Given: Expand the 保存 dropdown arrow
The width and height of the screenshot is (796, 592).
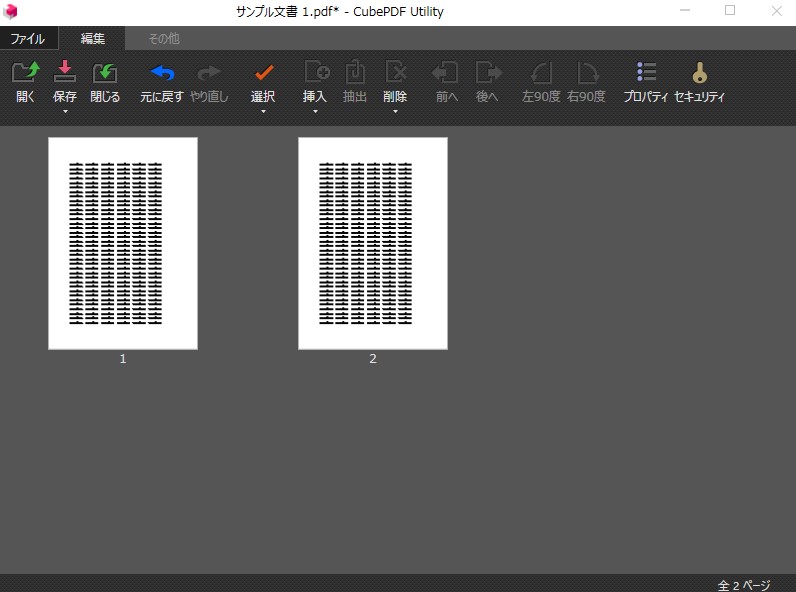Looking at the screenshot, I should 65,112.
